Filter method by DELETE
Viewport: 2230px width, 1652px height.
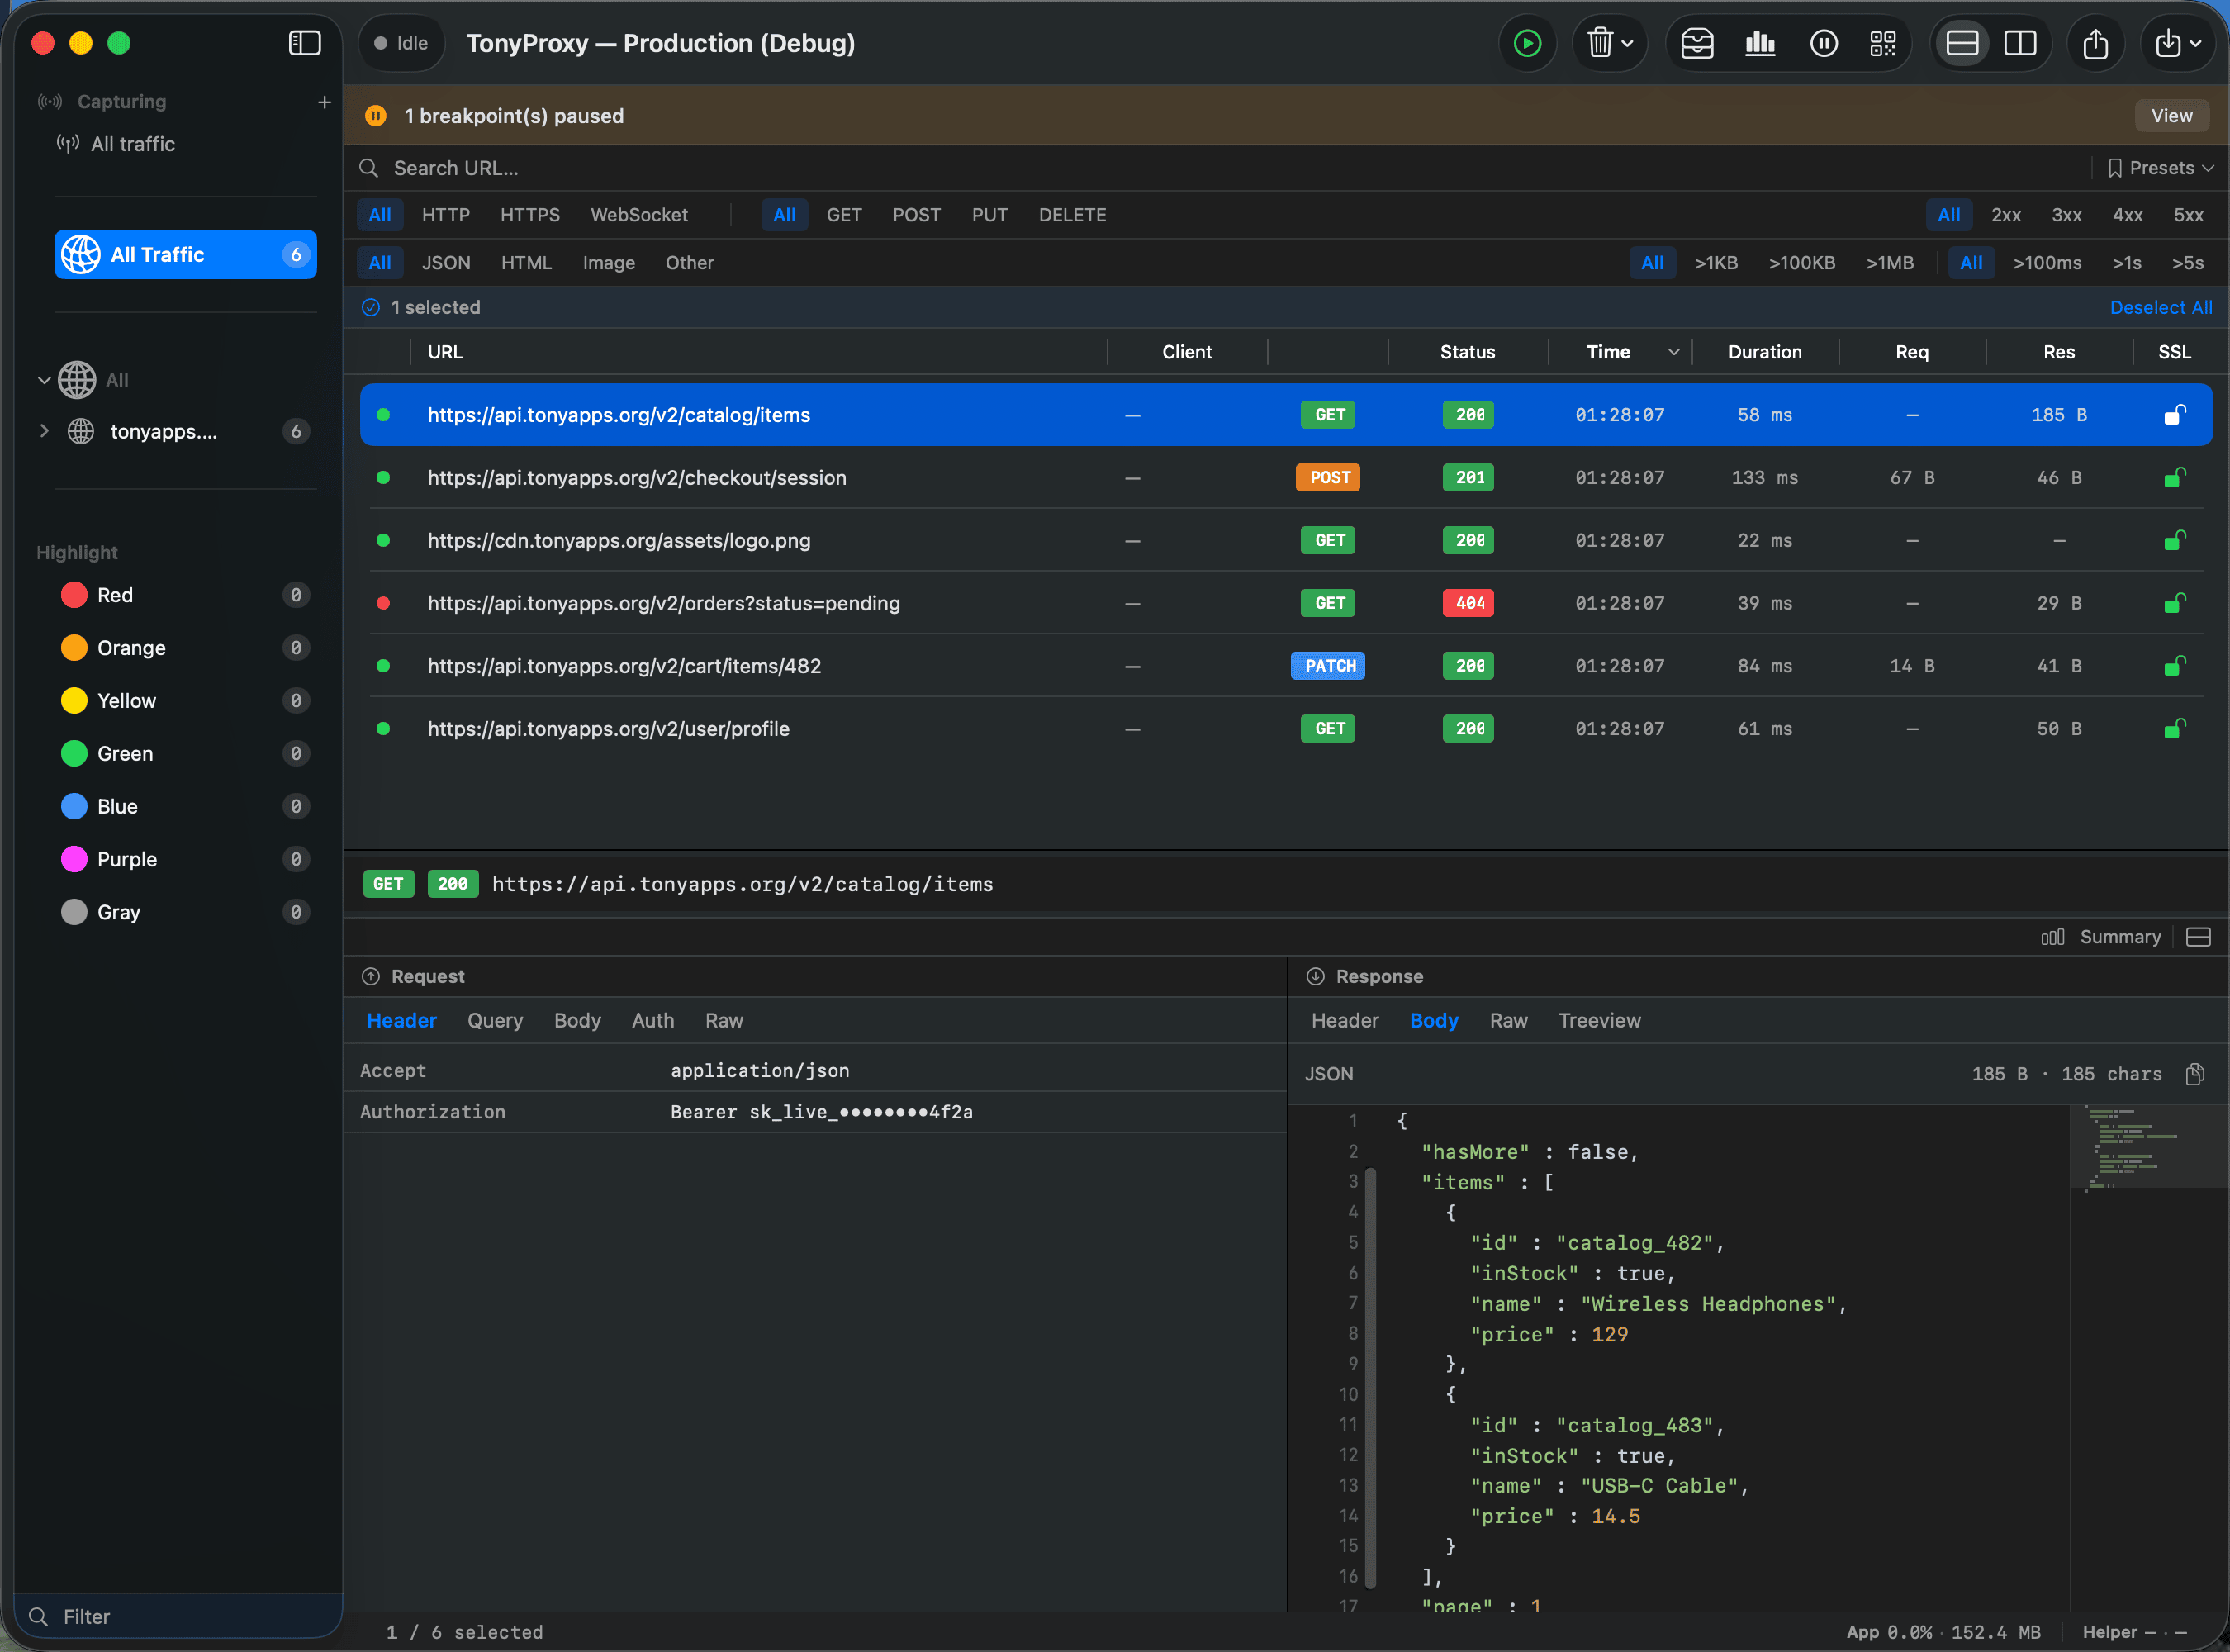point(1072,215)
